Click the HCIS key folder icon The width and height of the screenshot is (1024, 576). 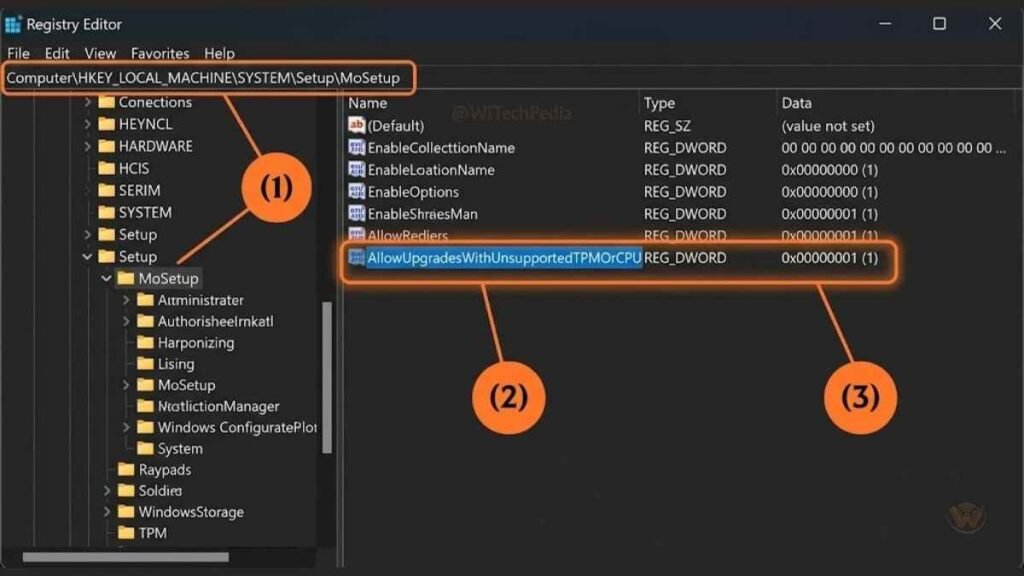[106, 168]
